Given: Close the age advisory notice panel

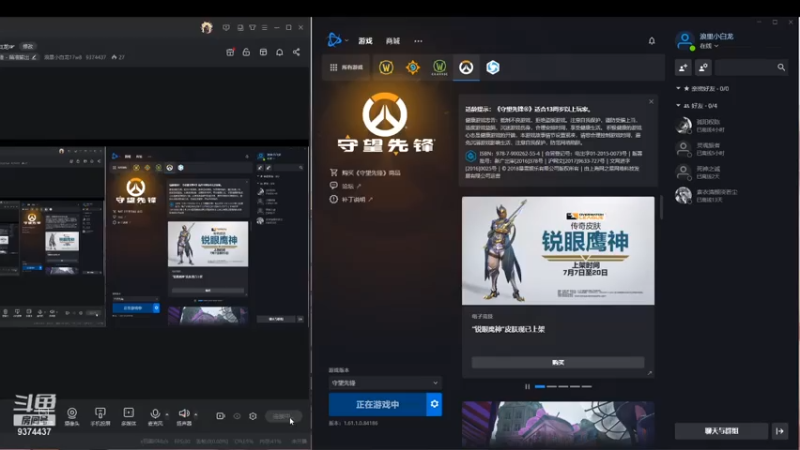Looking at the screenshot, I should point(651,102).
